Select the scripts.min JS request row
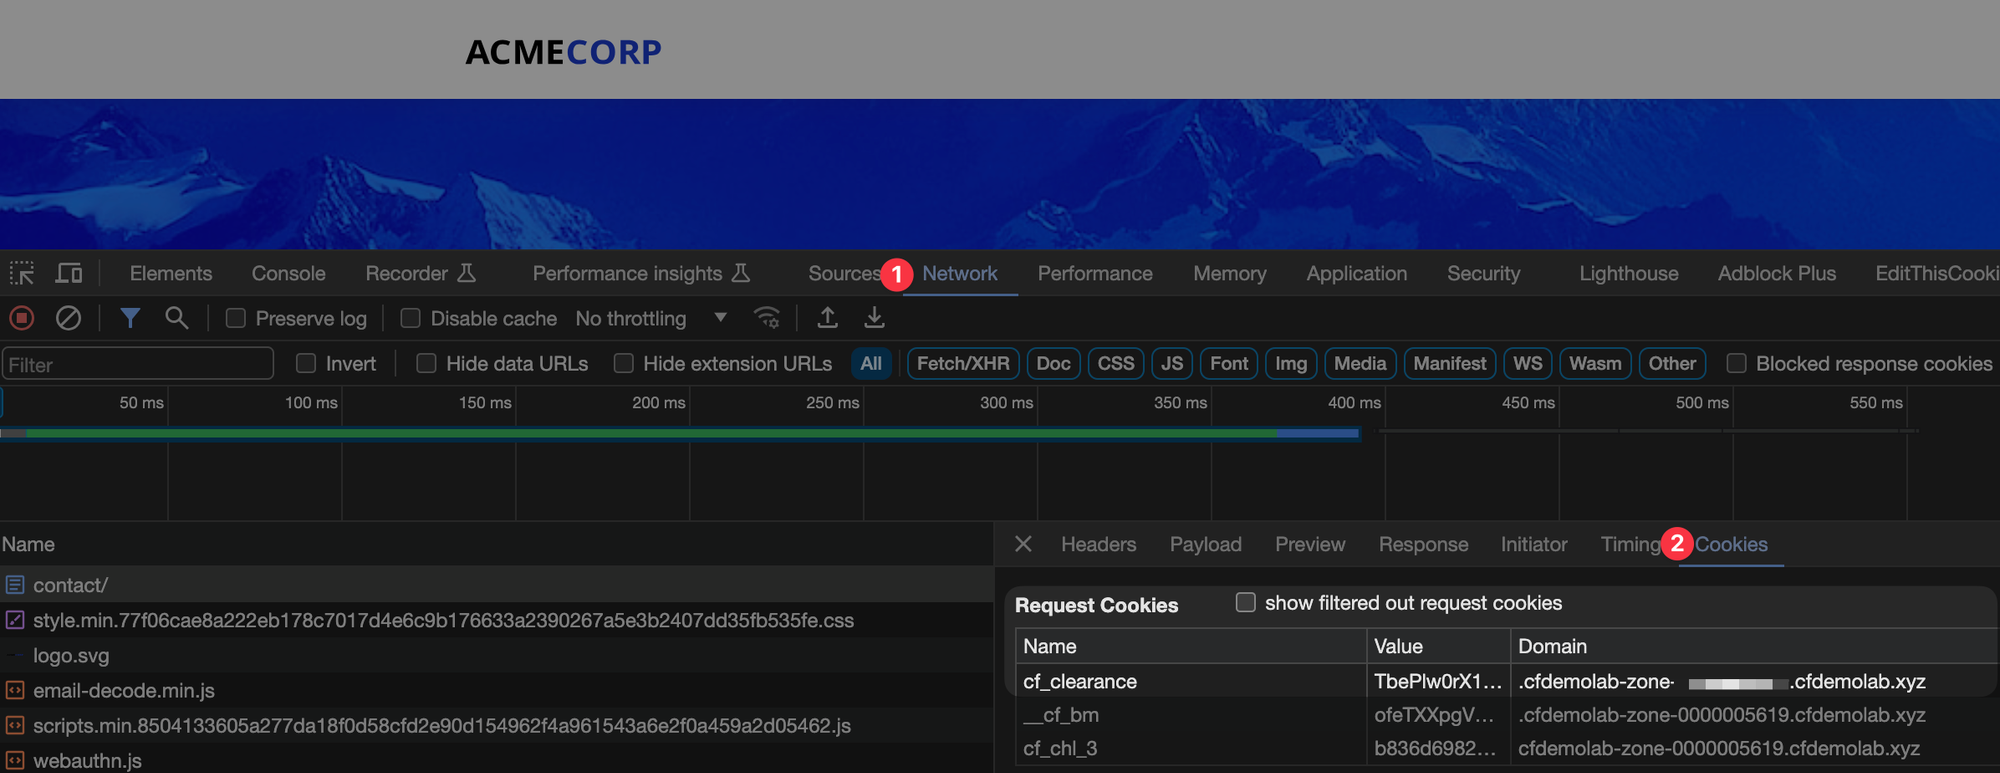The width and height of the screenshot is (2000, 773). (x=496, y=725)
